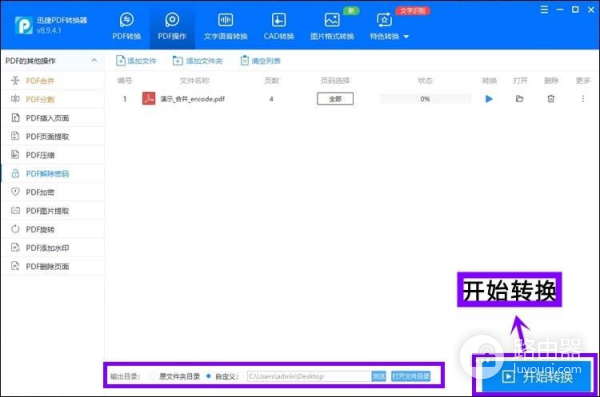Select PDF添加水印 in sidebar
The height and width of the screenshot is (397, 600).
[x=53, y=248]
